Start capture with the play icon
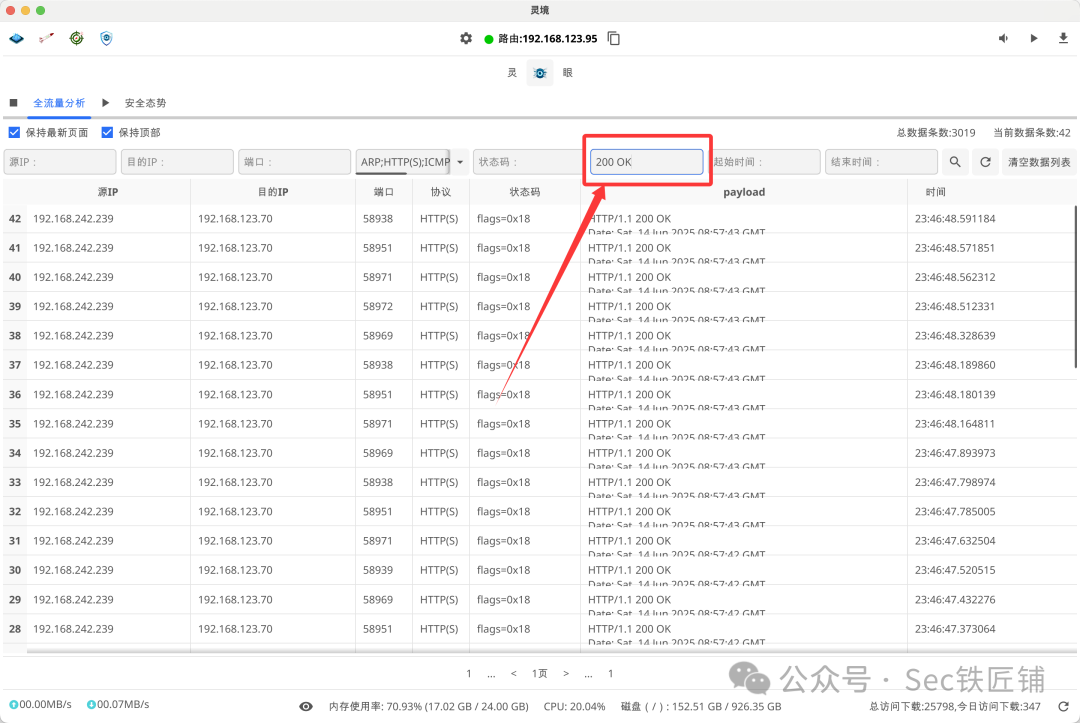The width and height of the screenshot is (1080, 723). pyautogui.click(x=1033, y=38)
